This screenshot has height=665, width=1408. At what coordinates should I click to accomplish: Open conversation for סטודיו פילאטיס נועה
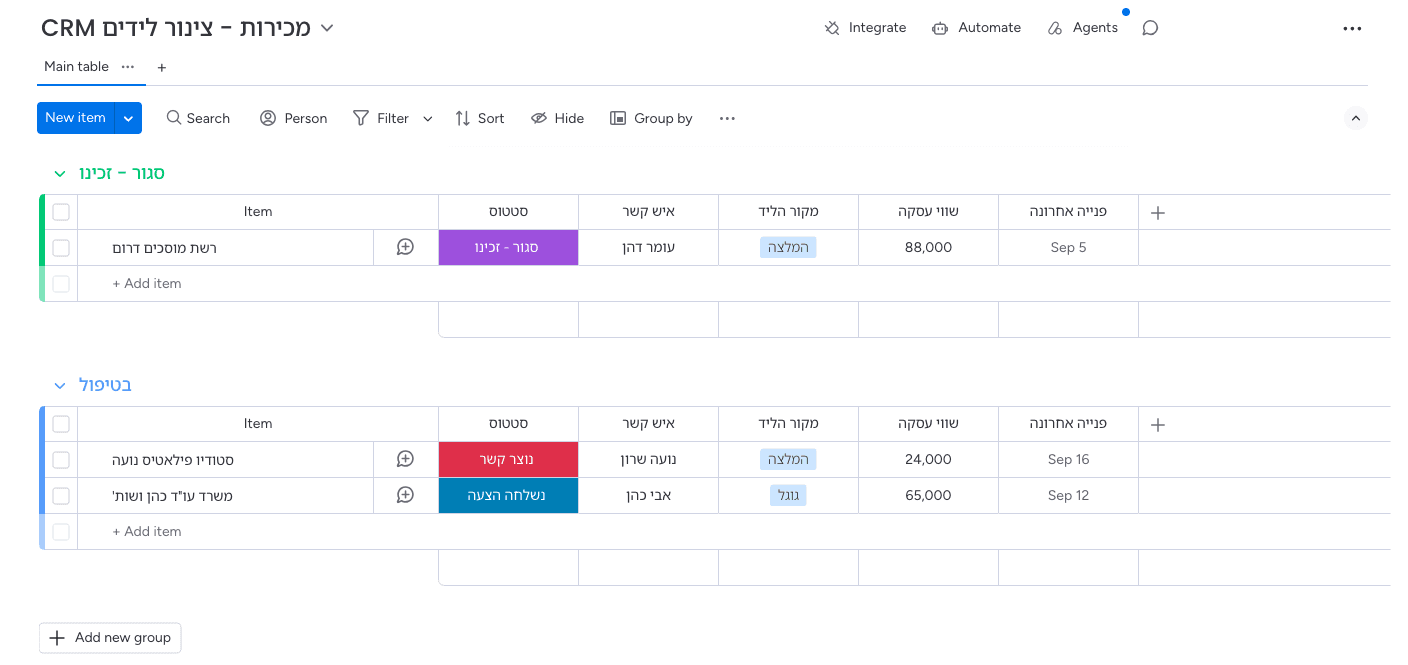pyautogui.click(x=405, y=459)
